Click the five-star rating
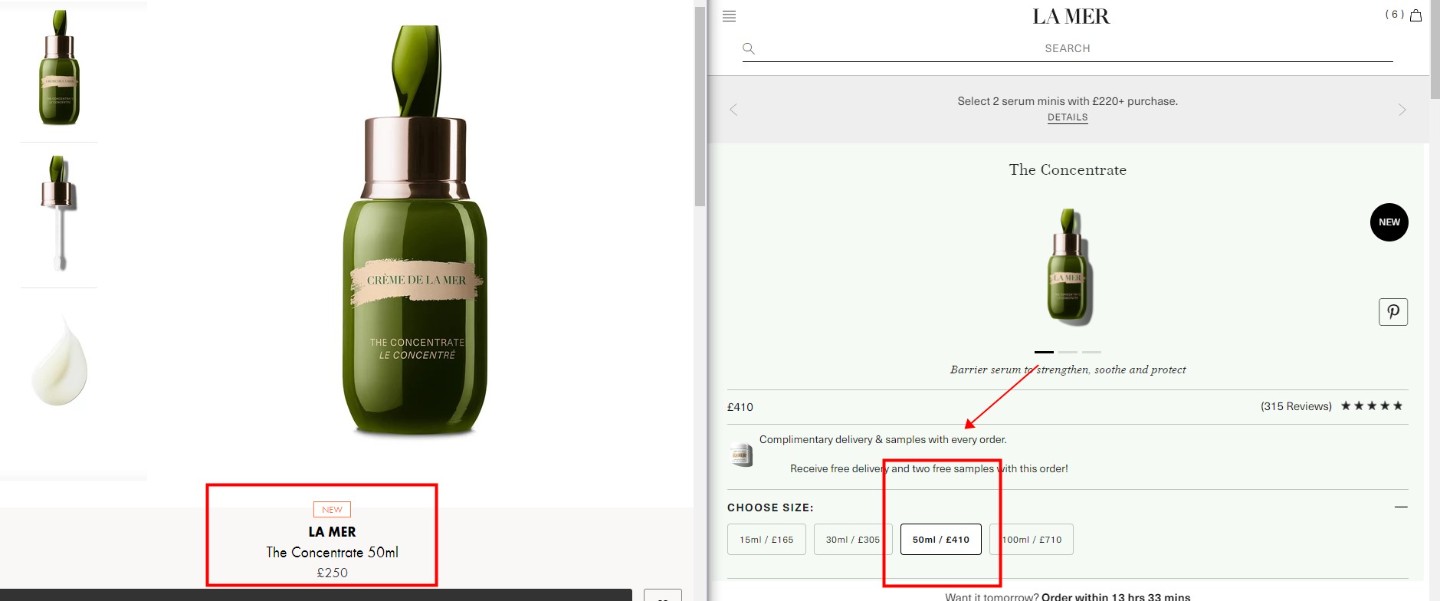 [1372, 406]
